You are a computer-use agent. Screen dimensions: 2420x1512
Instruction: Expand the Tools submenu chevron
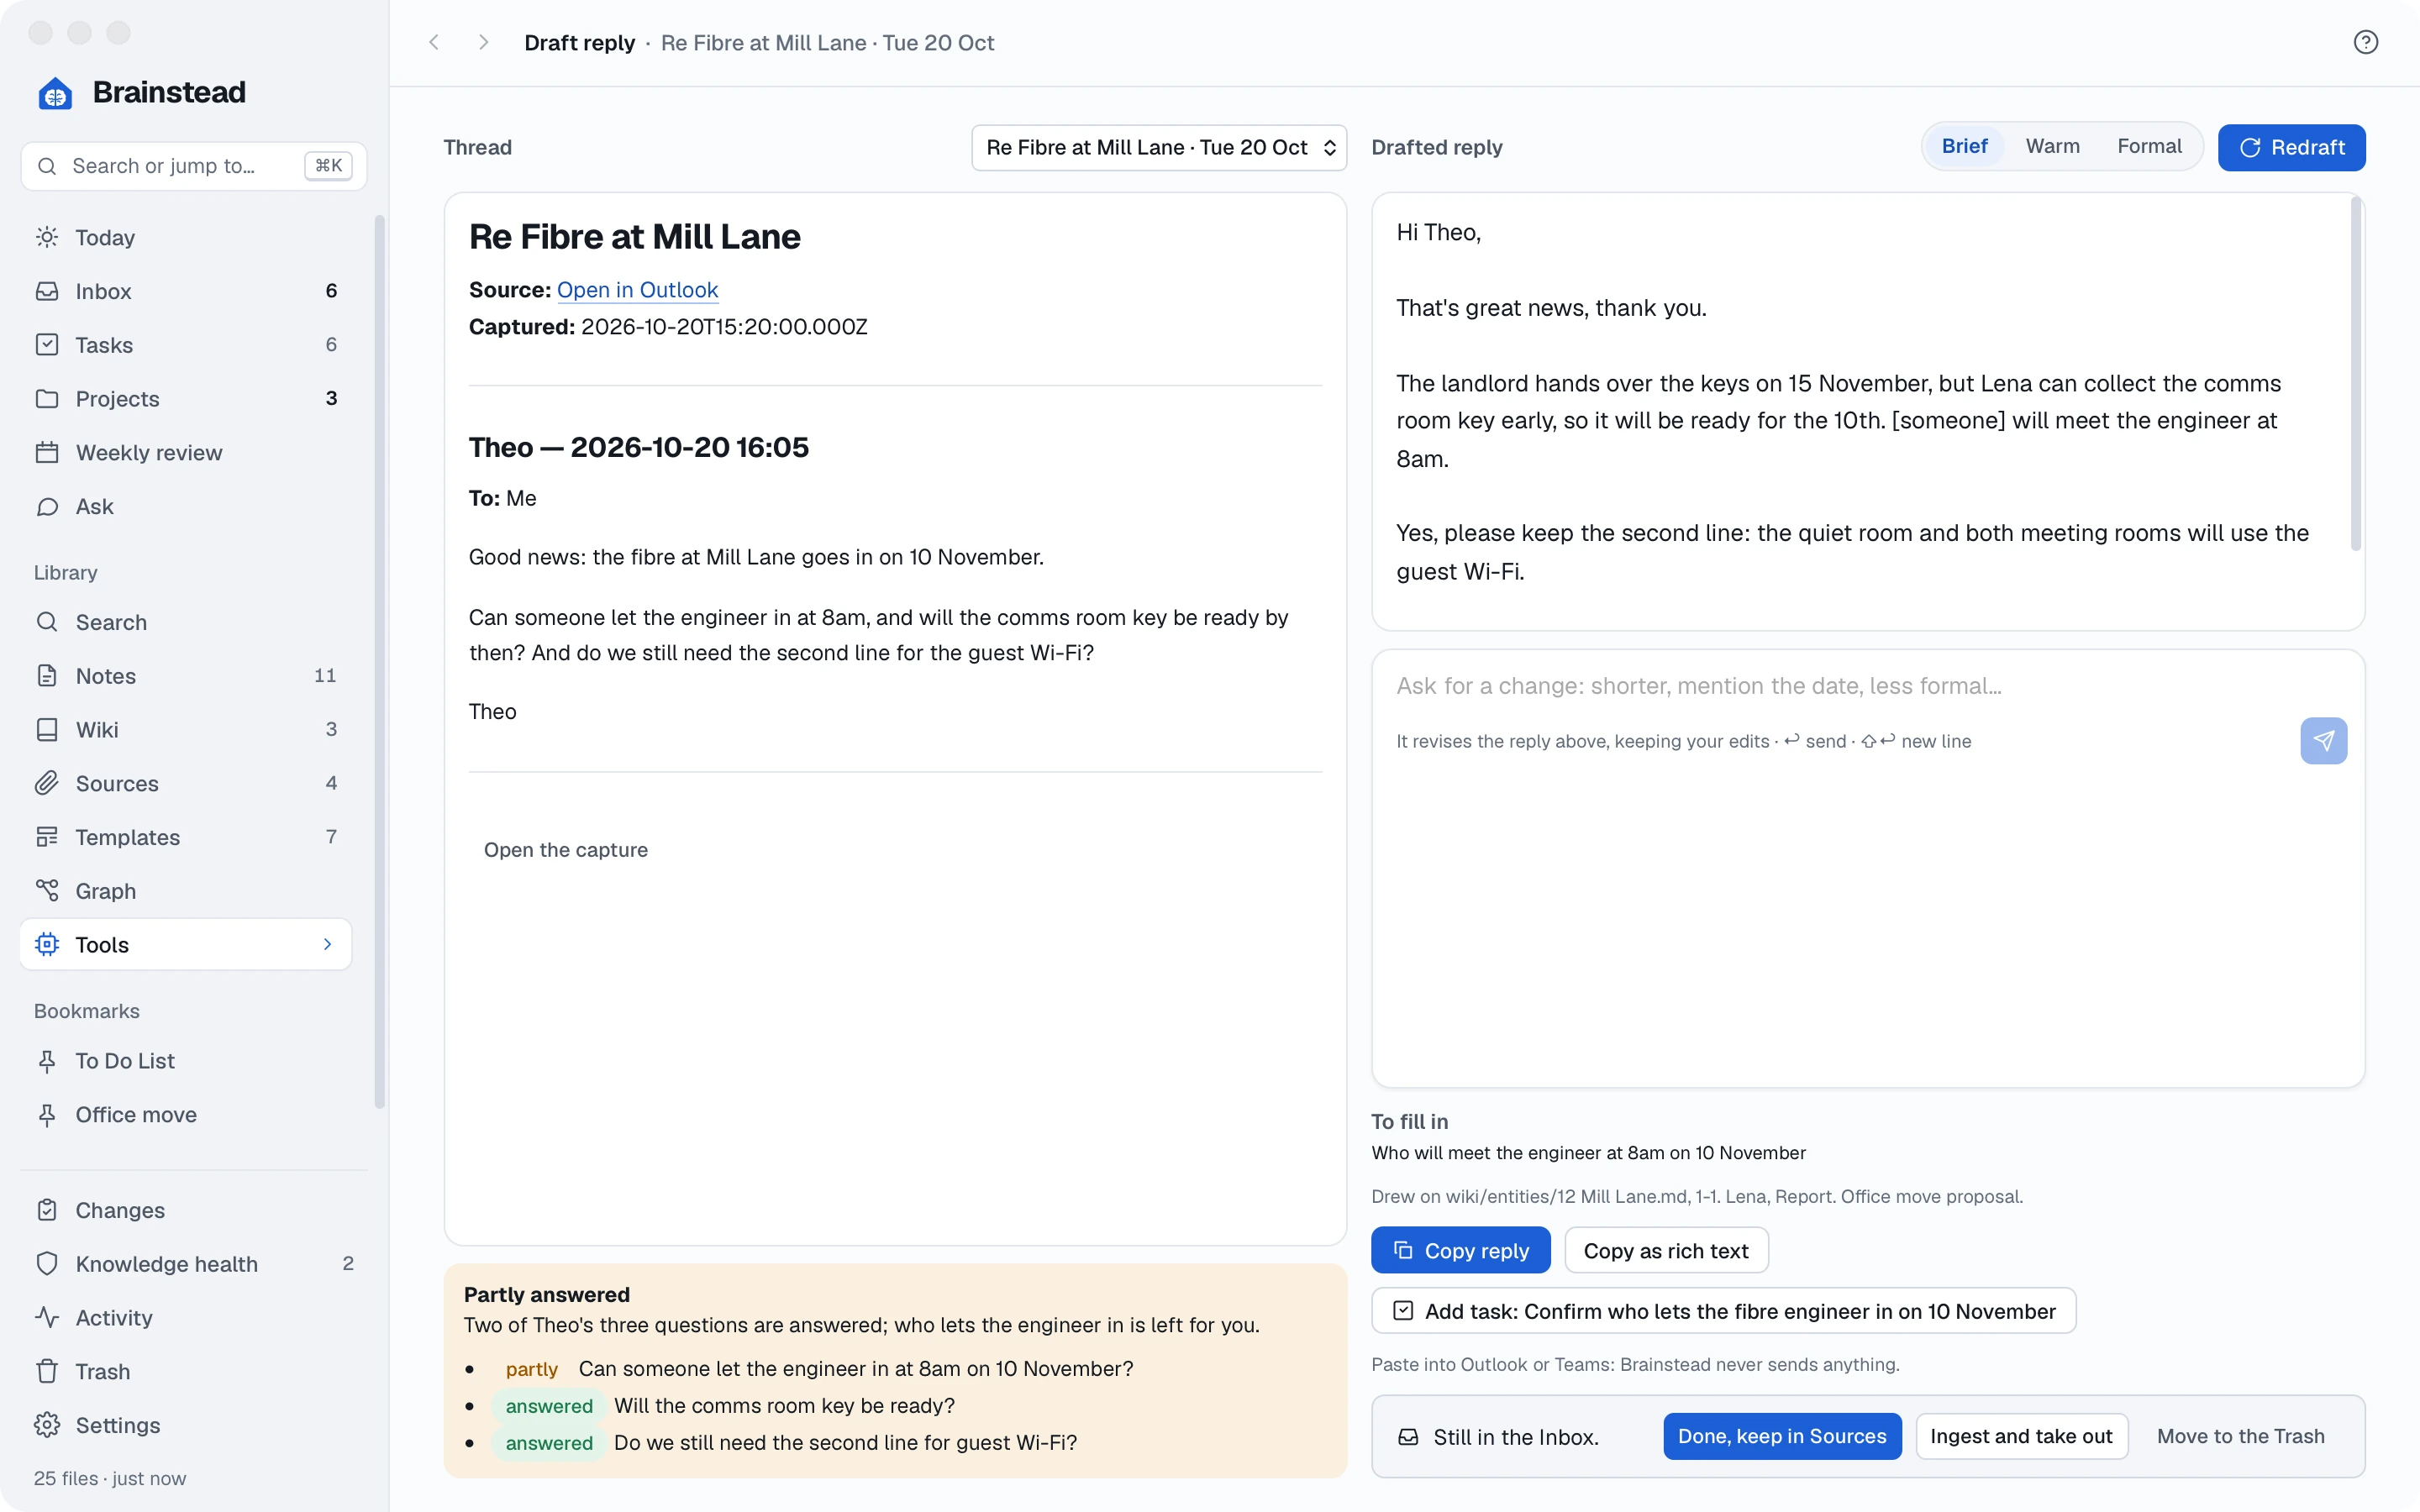coord(327,945)
